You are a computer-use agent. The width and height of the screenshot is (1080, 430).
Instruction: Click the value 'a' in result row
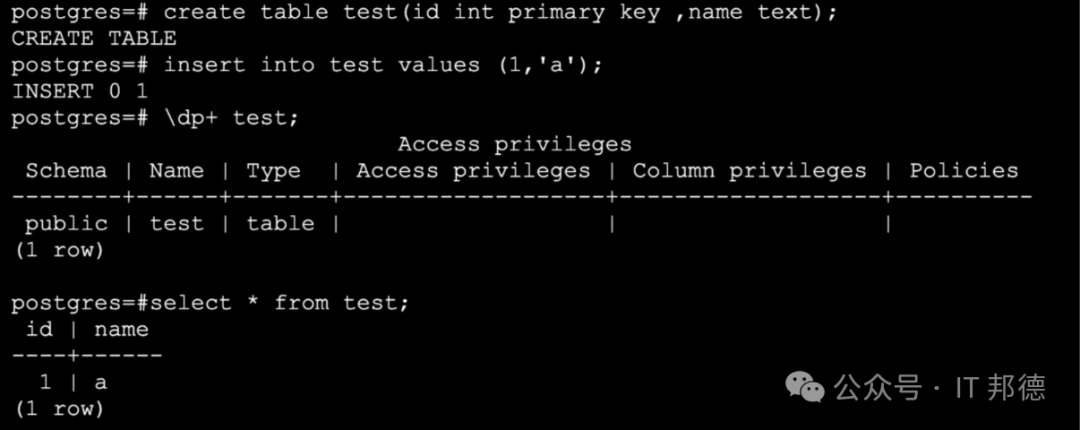coord(101,383)
